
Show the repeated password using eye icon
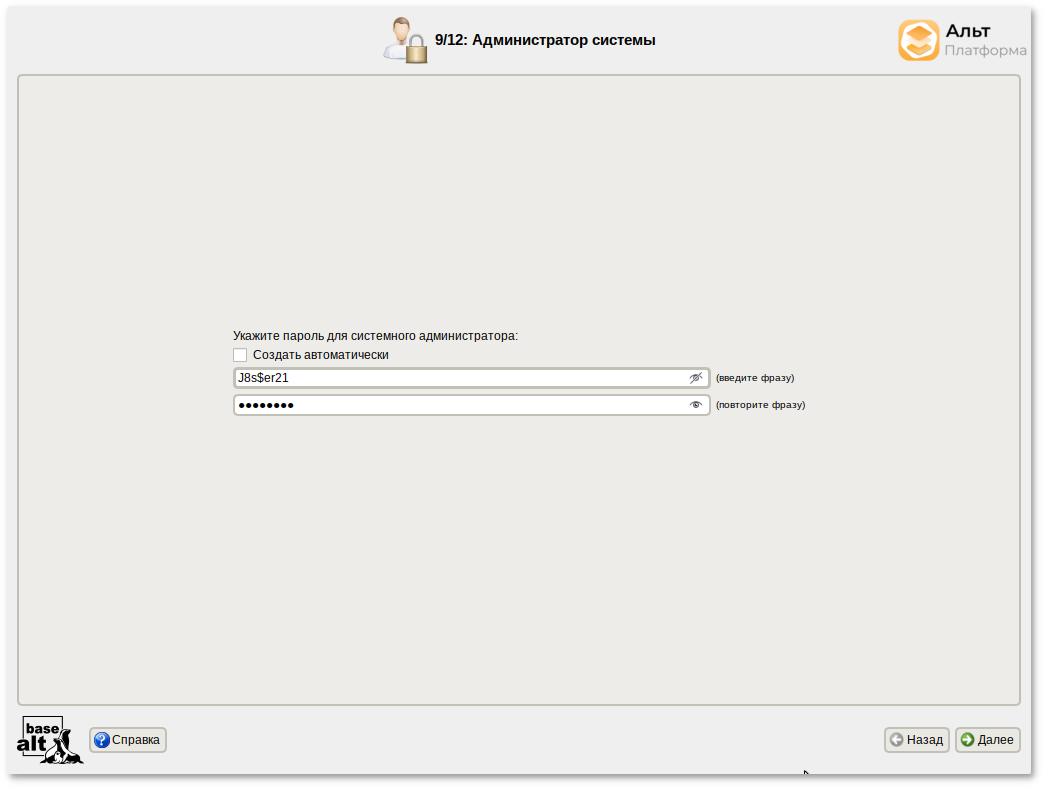pyautogui.click(x=696, y=405)
